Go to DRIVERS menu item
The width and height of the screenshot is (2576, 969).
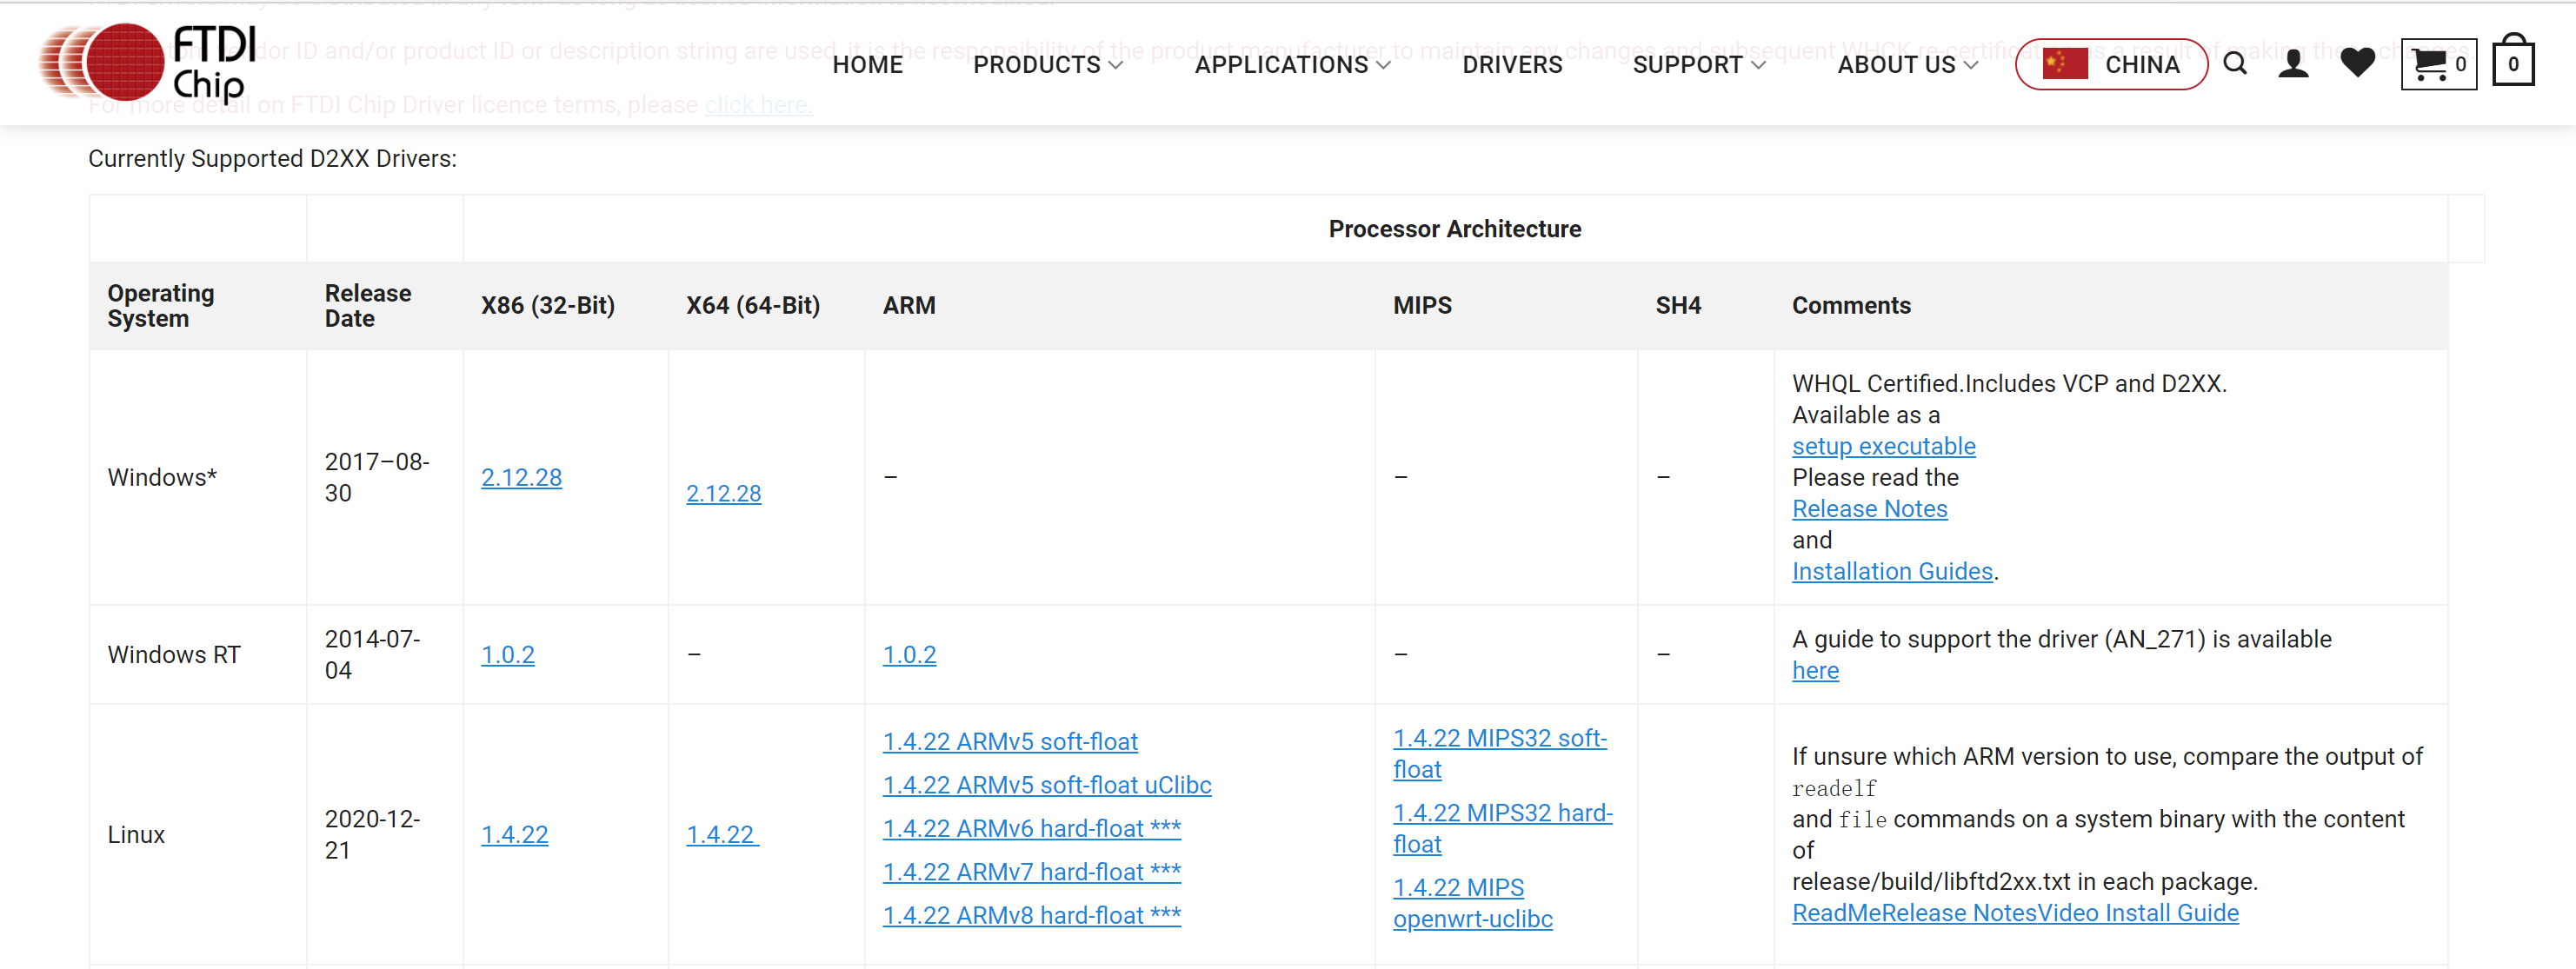[x=1512, y=64]
